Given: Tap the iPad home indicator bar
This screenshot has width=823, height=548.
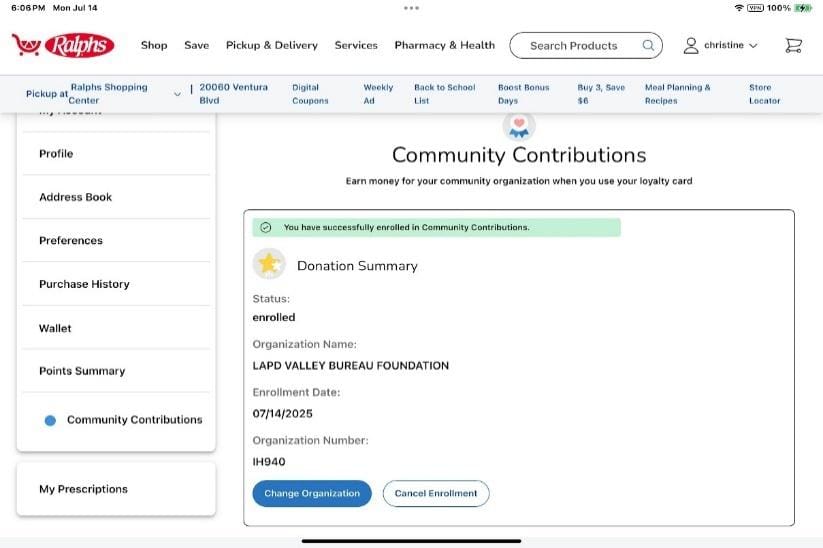Looking at the screenshot, I should [x=412, y=541].
